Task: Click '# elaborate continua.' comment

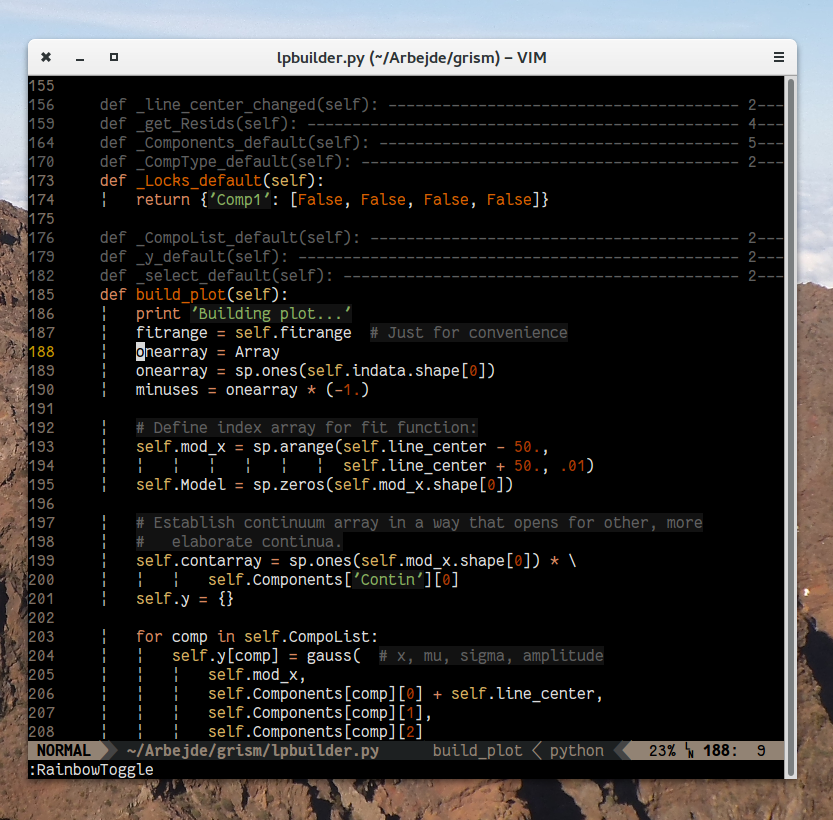Action: (239, 542)
